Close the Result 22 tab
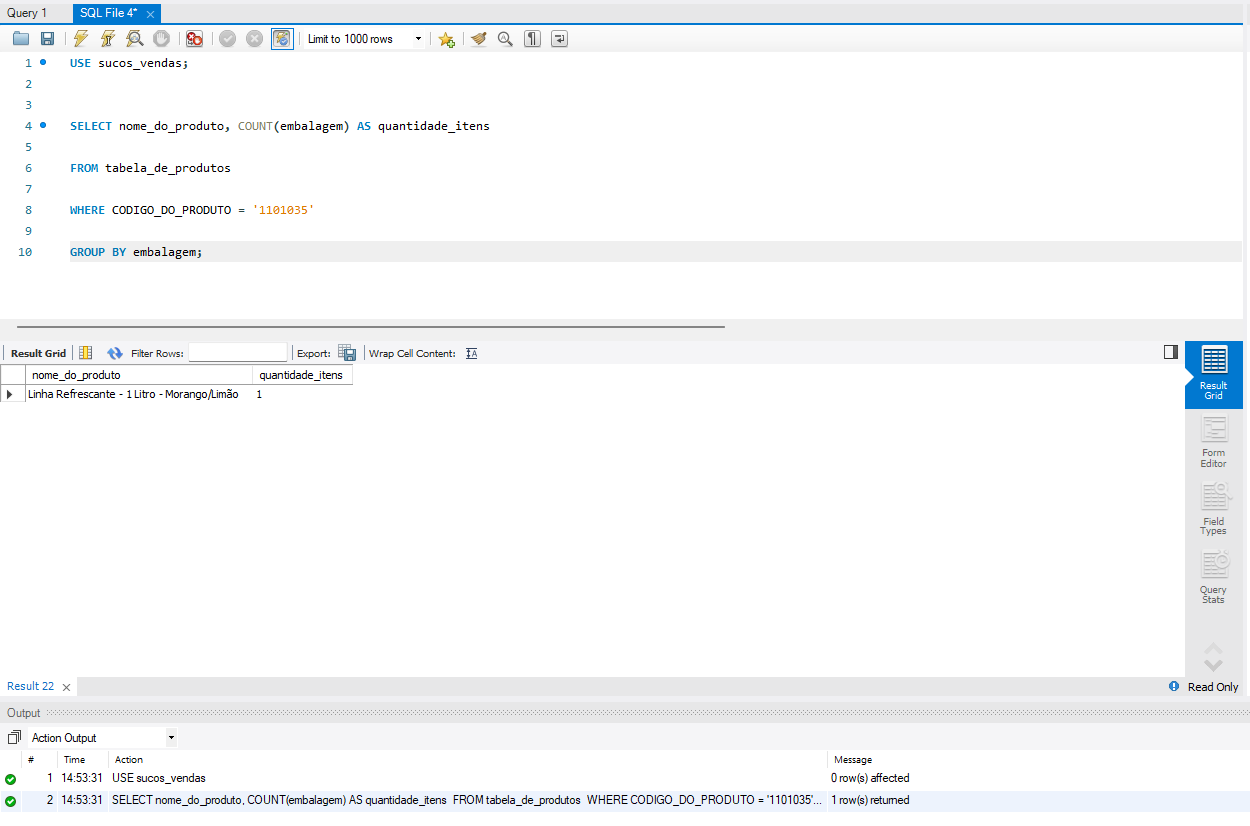The height and width of the screenshot is (826, 1250). point(66,687)
